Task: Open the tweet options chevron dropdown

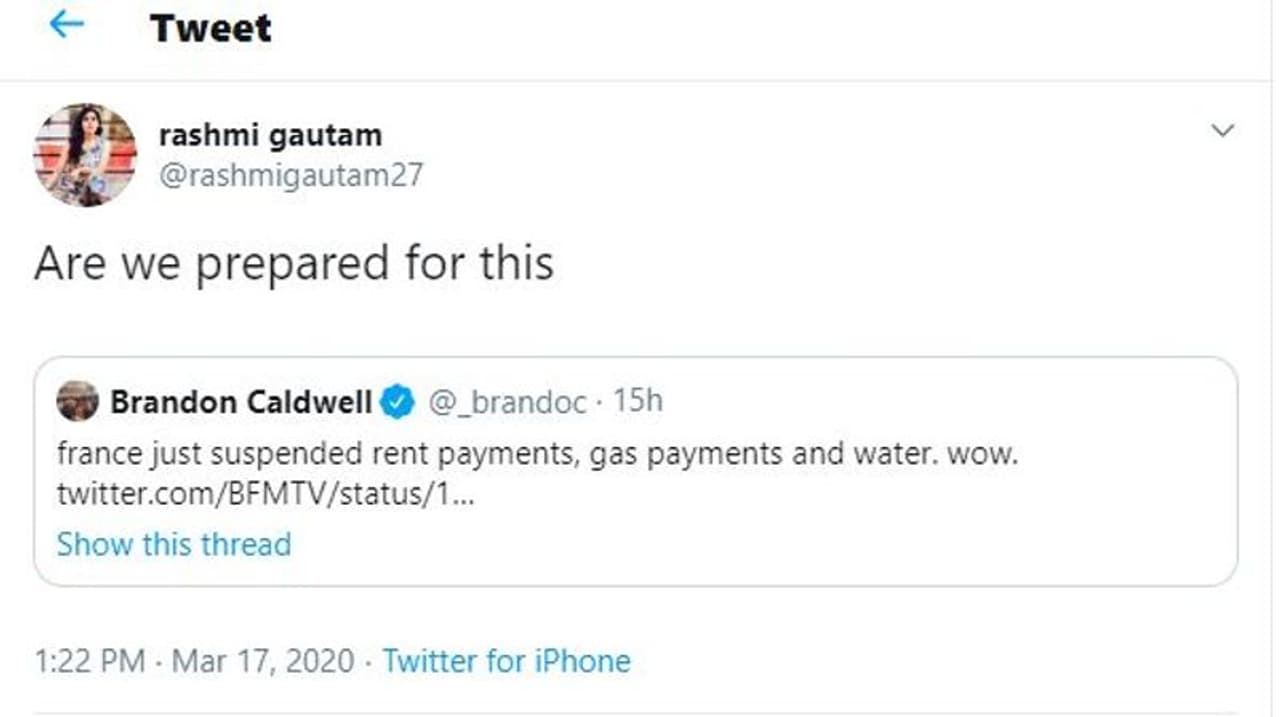Action: (1222, 131)
